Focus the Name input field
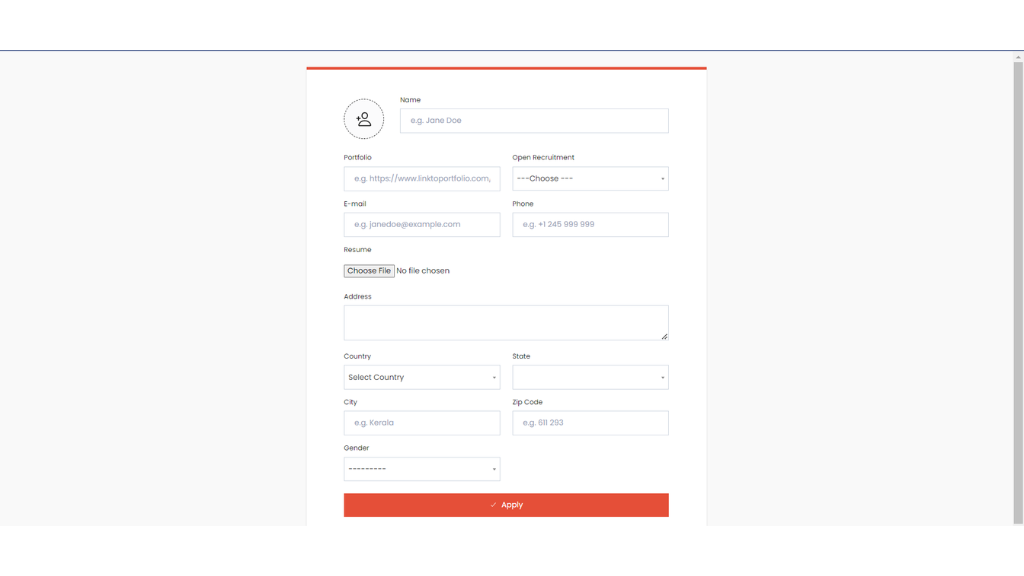The width and height of the screenshot is (1024, 576). pyautogui.click(x=534, y=121)
